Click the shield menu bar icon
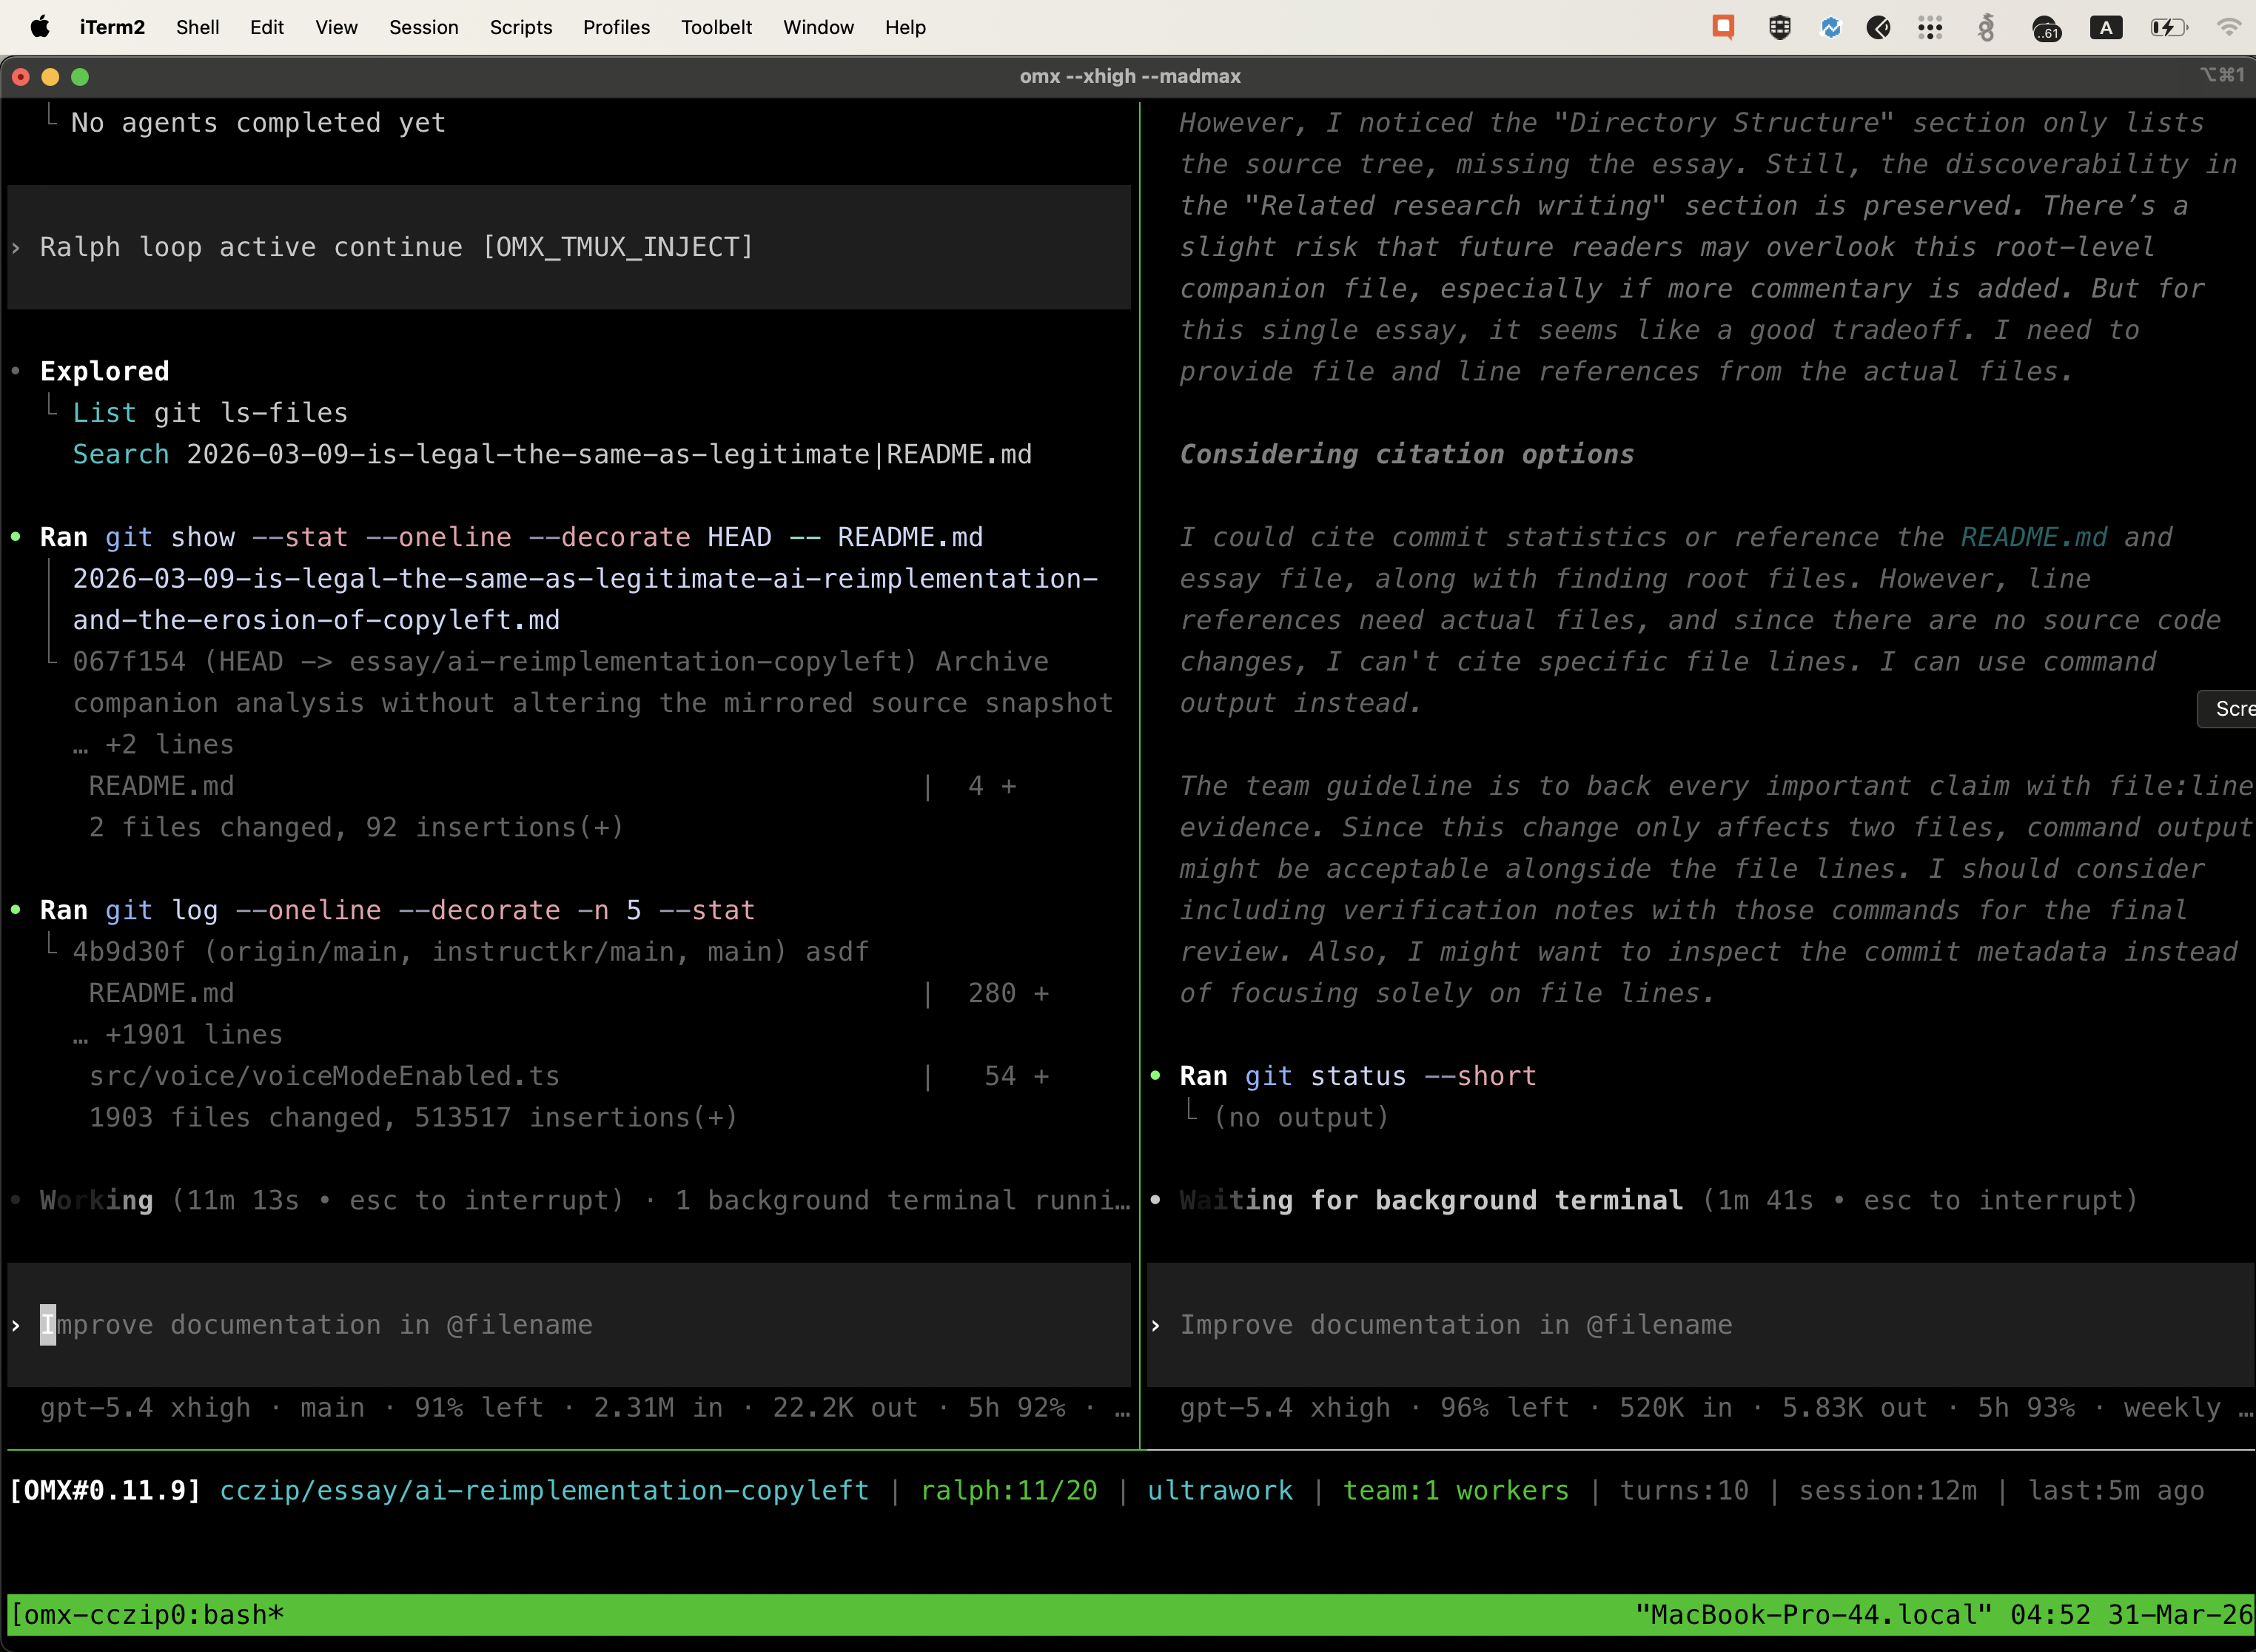2256x1652 pixels. tap(1780, 27)
